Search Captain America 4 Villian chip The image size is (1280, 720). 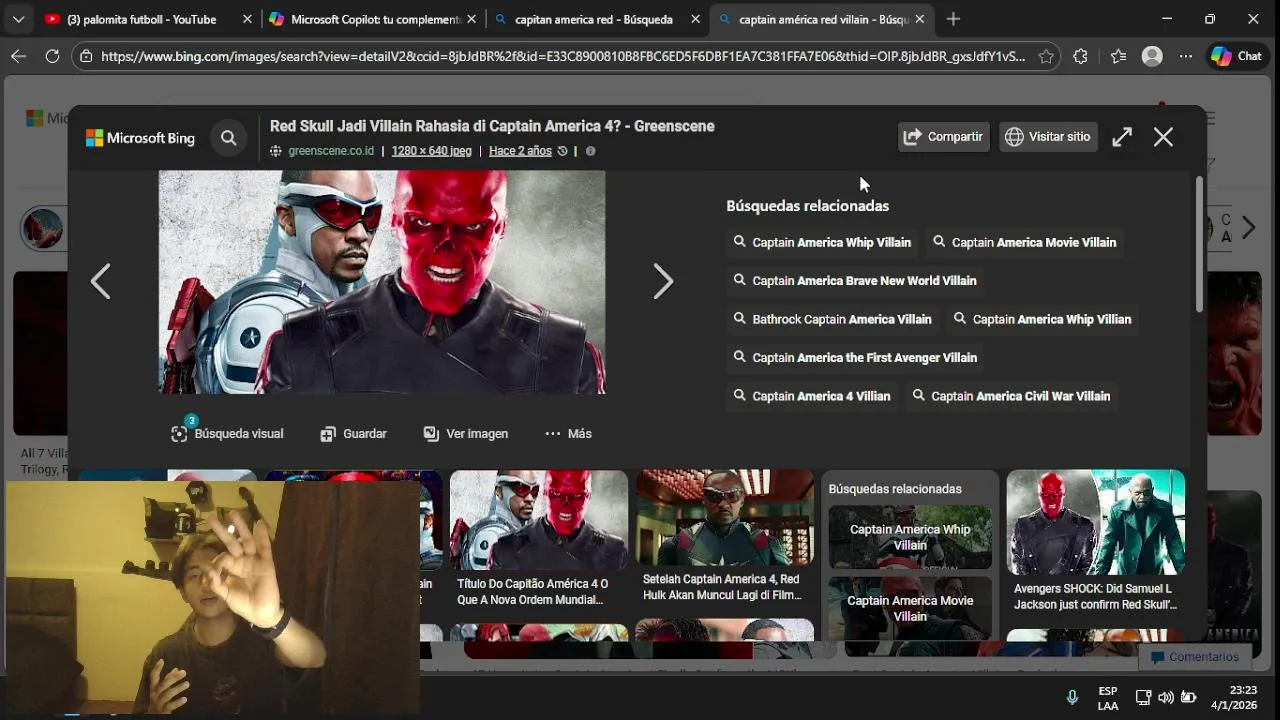click(812, 396)
